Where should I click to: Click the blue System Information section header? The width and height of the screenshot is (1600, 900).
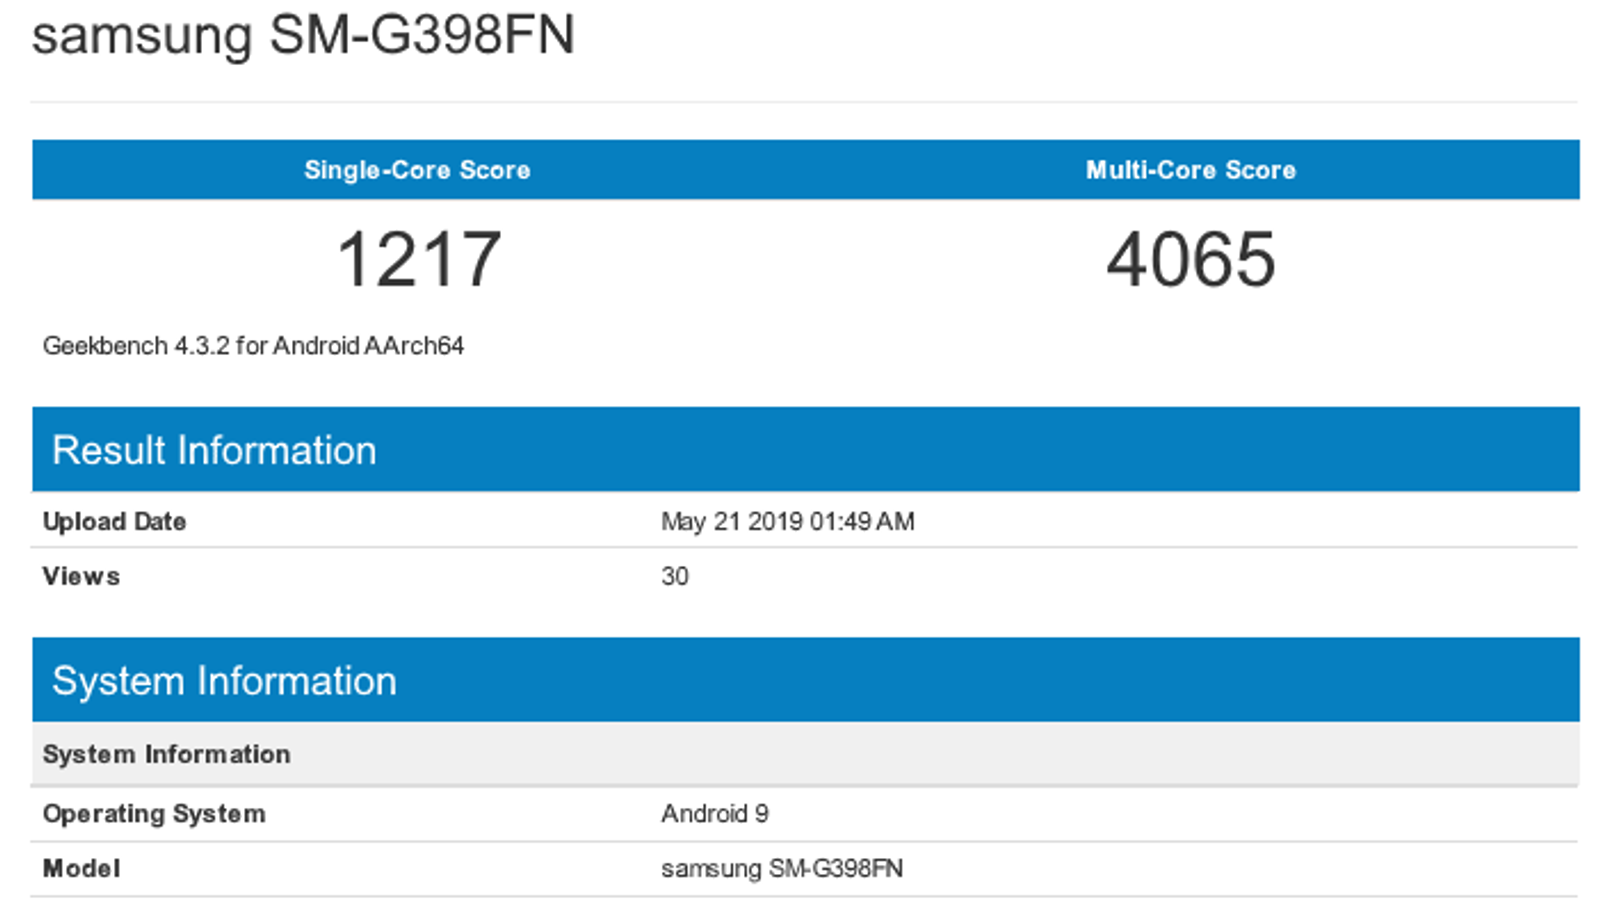[806, 680]
